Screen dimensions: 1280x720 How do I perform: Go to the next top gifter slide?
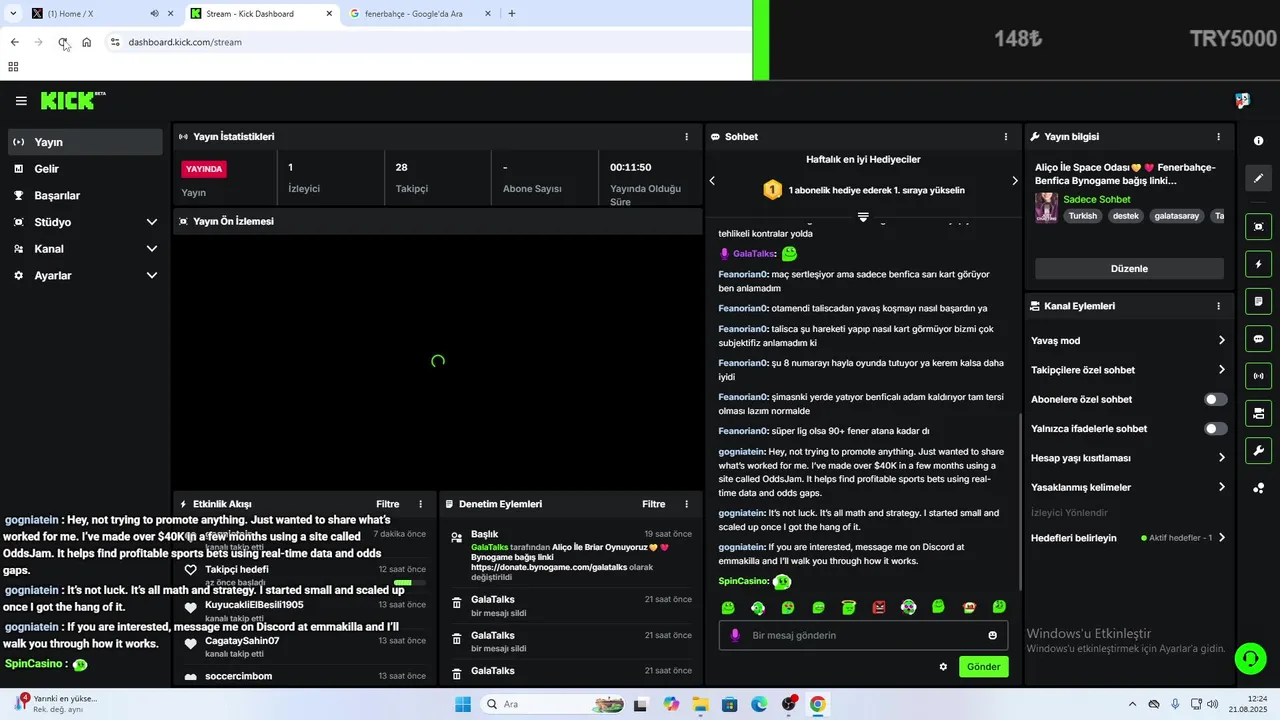pyautogui.click(x=1014, y=181)
